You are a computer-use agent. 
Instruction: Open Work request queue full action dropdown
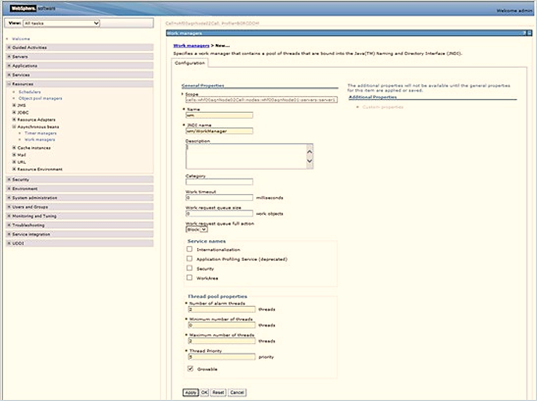[x=197, y=229]
